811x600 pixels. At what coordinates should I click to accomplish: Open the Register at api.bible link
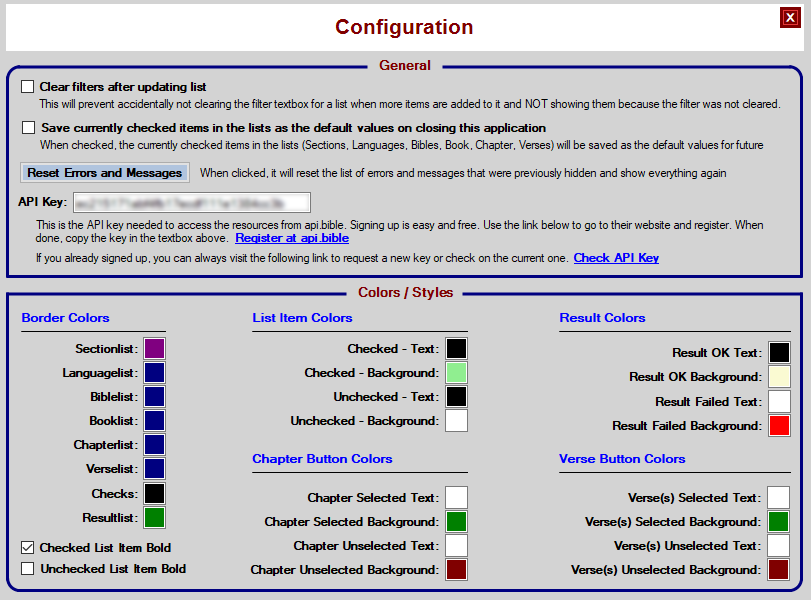[x=292, y=238]
